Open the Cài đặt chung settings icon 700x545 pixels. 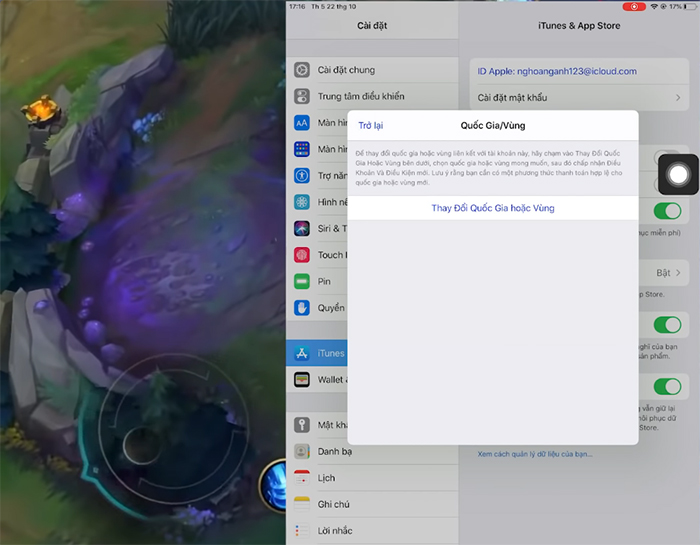302,70
